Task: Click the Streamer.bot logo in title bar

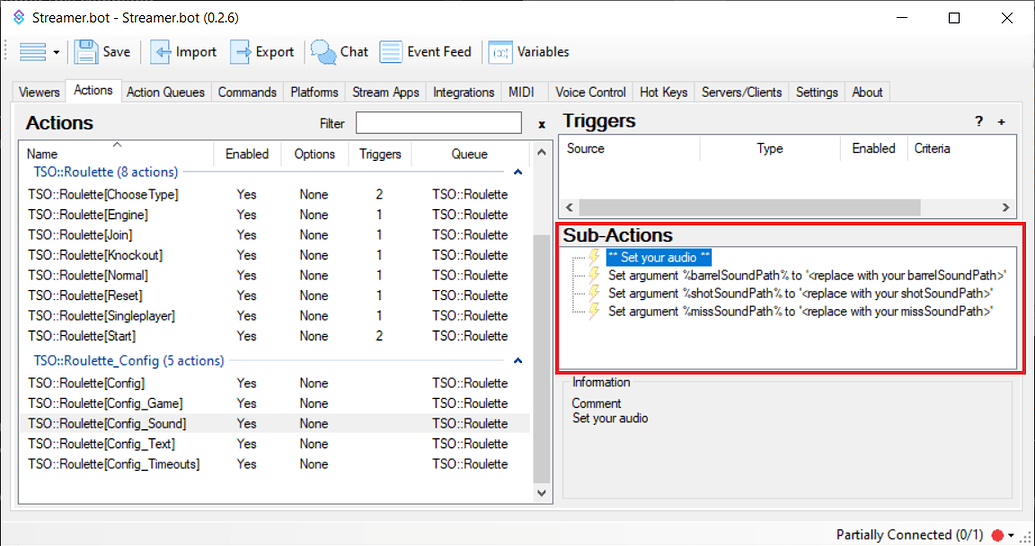Action: (x=18, y=18)
